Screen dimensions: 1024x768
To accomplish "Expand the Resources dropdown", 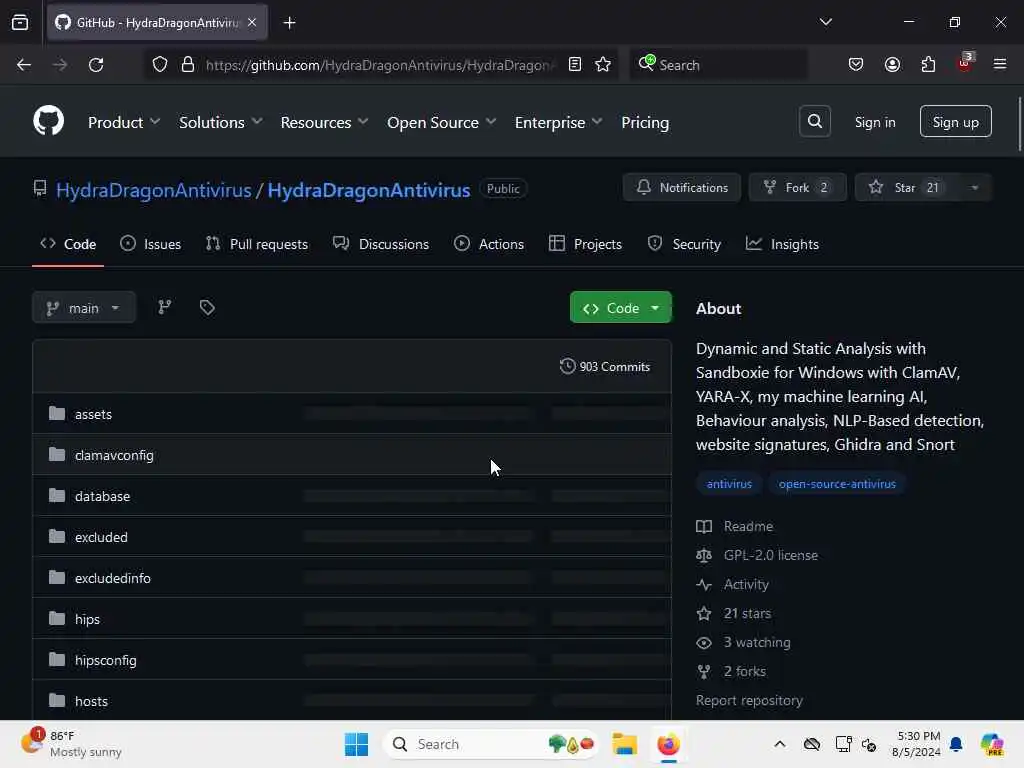I will pos(324,122).
